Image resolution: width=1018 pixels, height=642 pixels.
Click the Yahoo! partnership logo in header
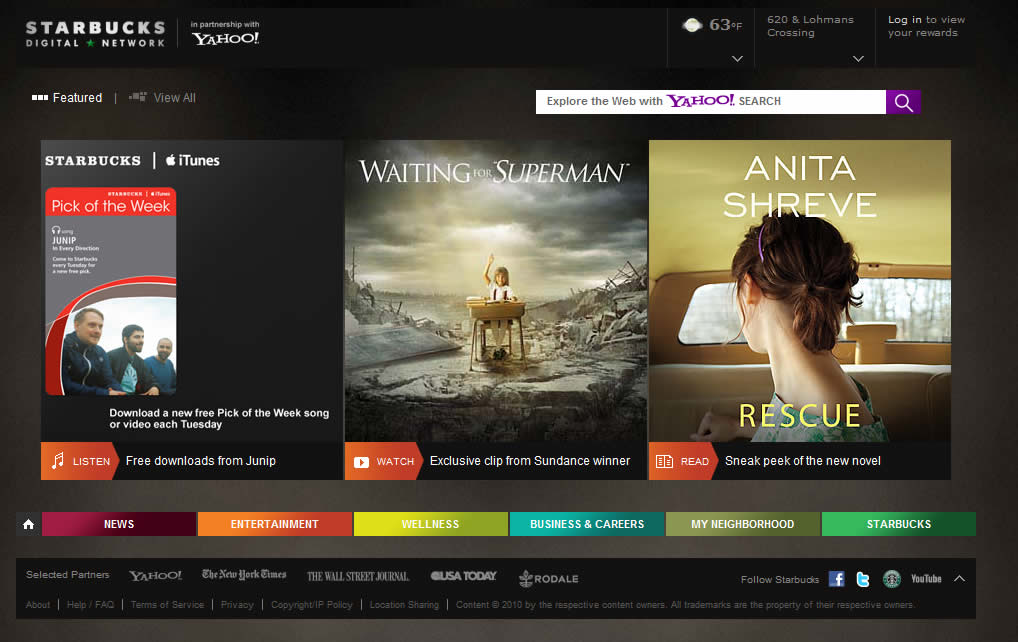[225, 38]
